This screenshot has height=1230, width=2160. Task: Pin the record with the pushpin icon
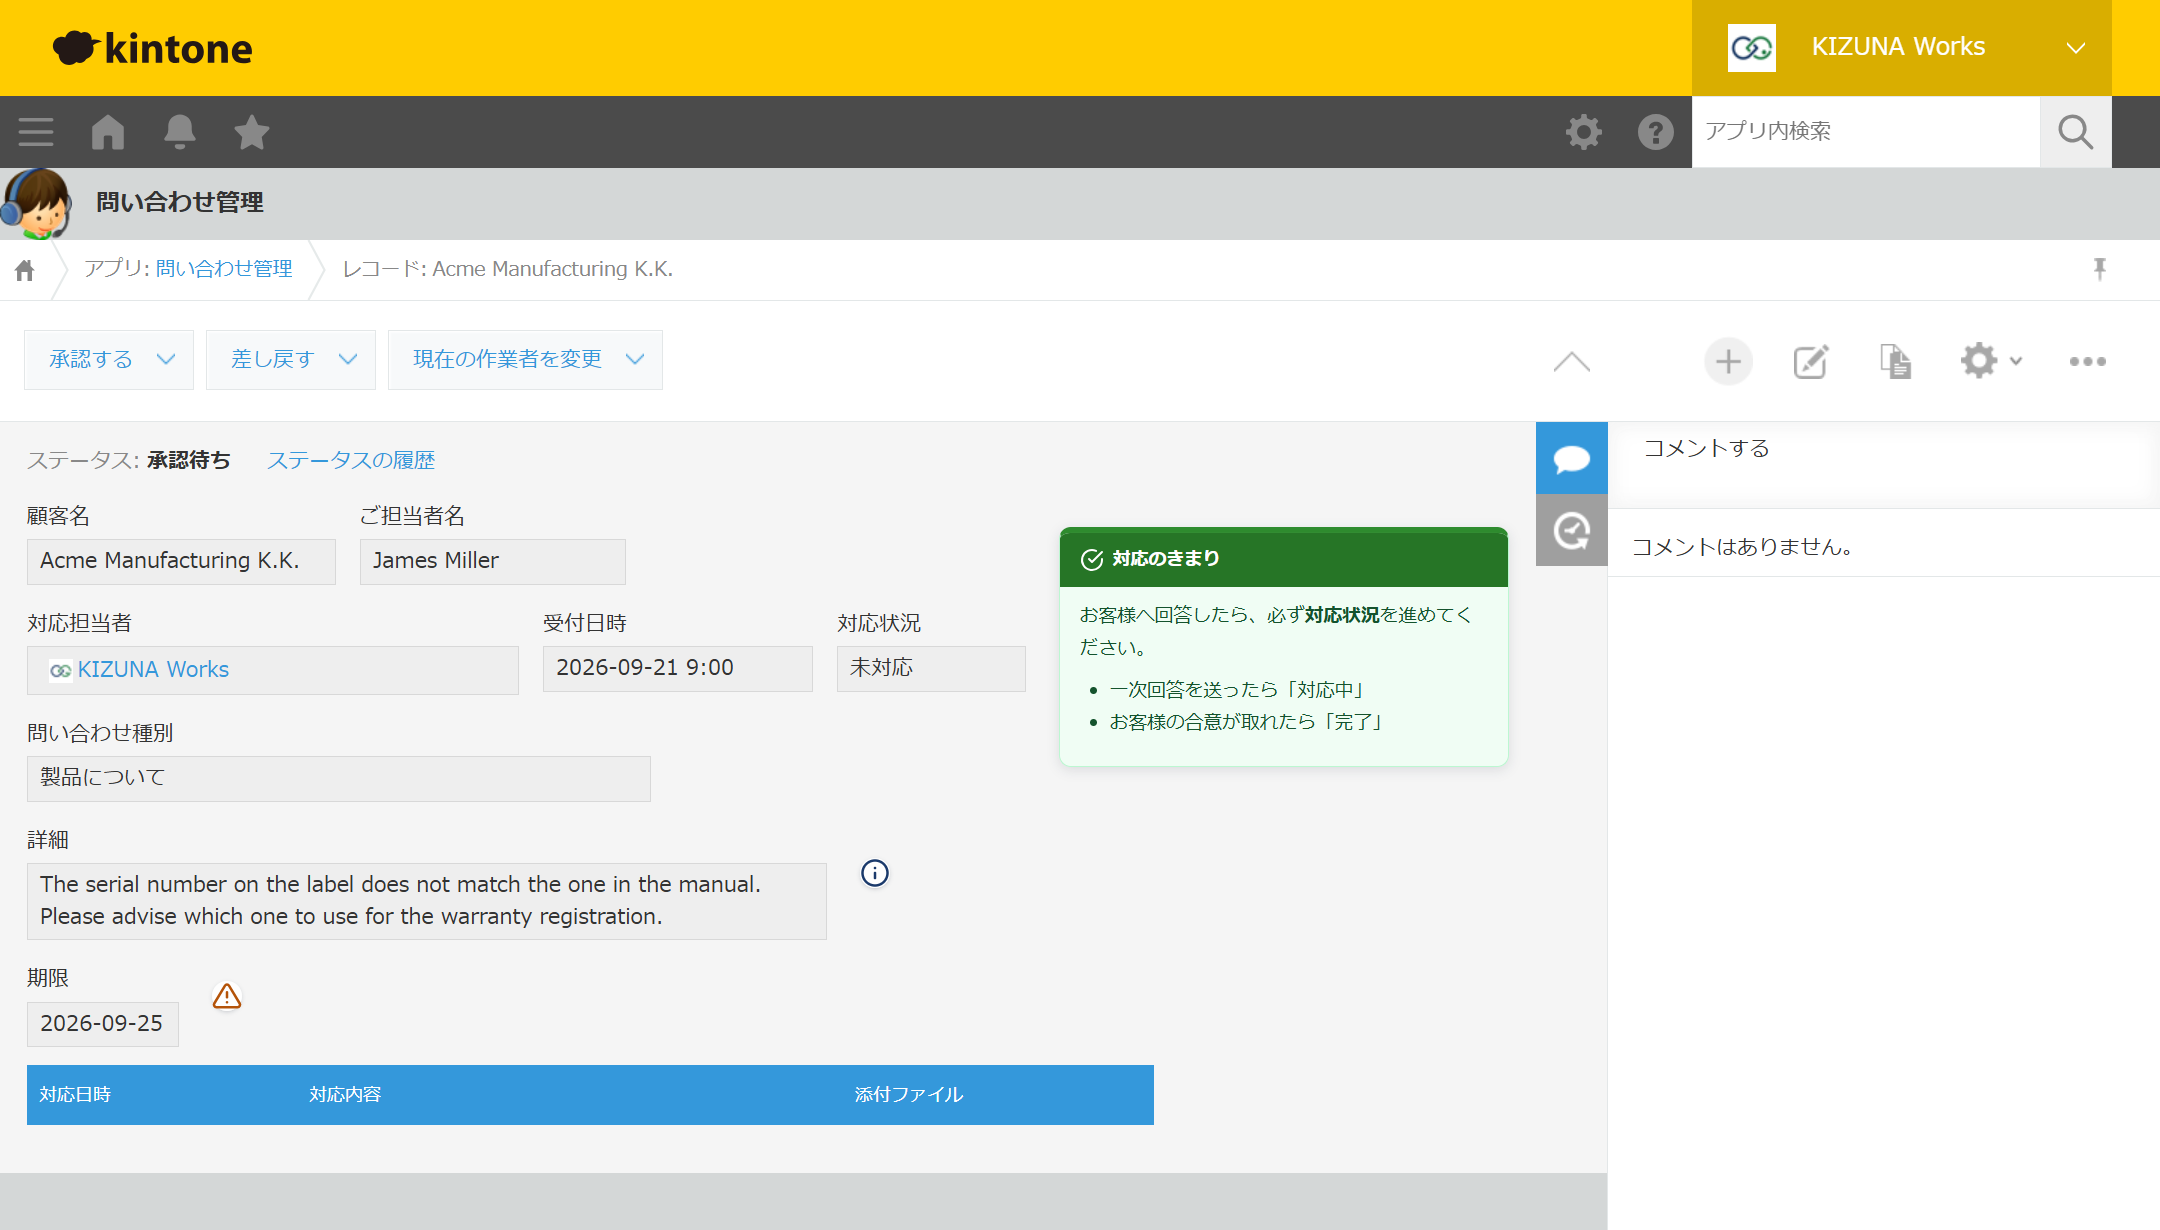coord(2100,269)
